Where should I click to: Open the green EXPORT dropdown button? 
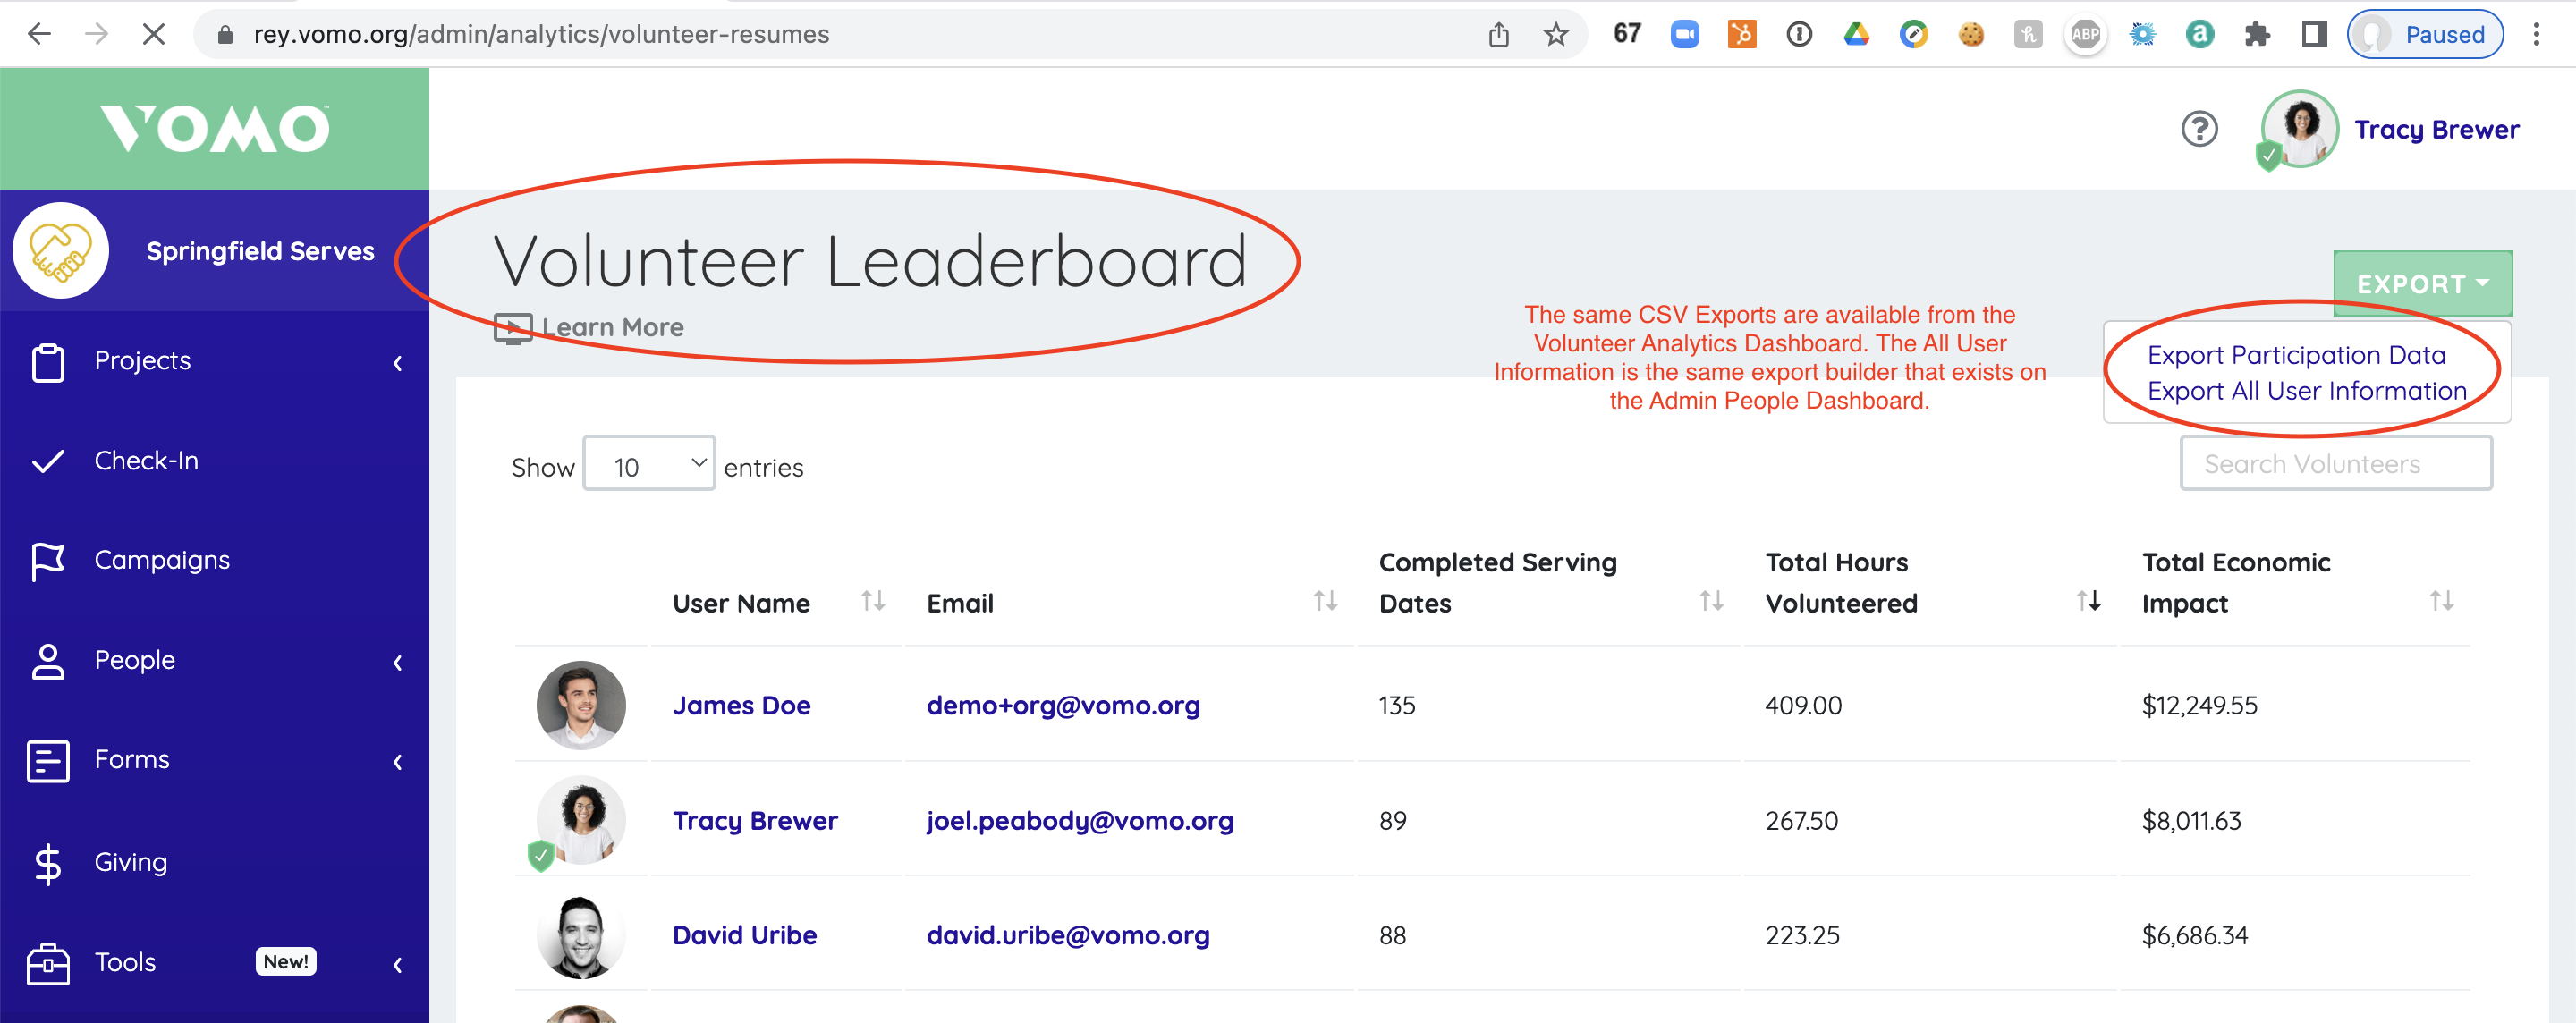tap(2422, 283)
